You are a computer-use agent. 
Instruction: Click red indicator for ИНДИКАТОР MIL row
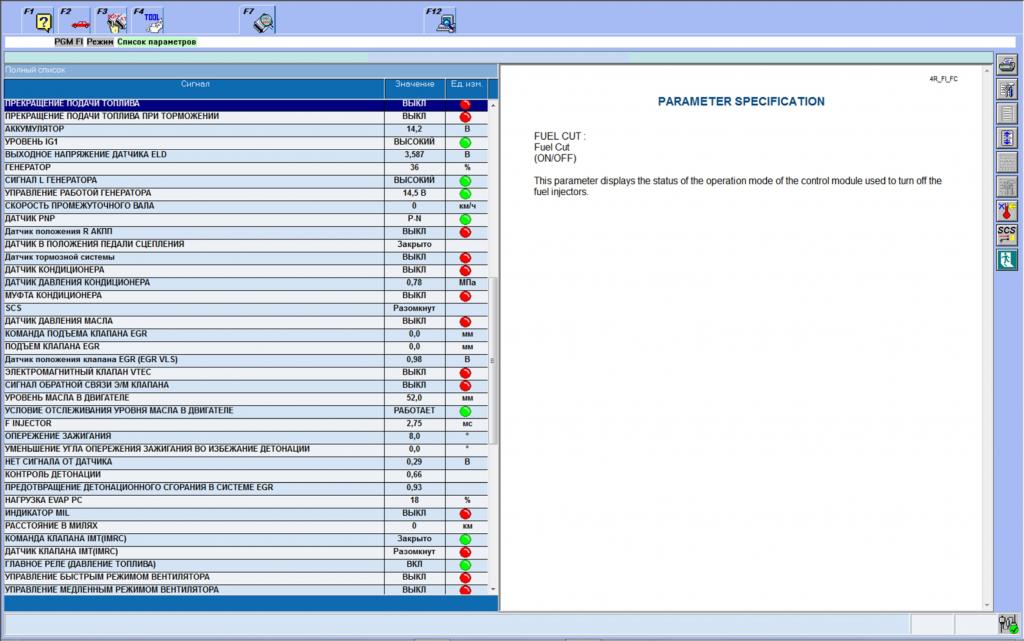(x=465, y=513)
